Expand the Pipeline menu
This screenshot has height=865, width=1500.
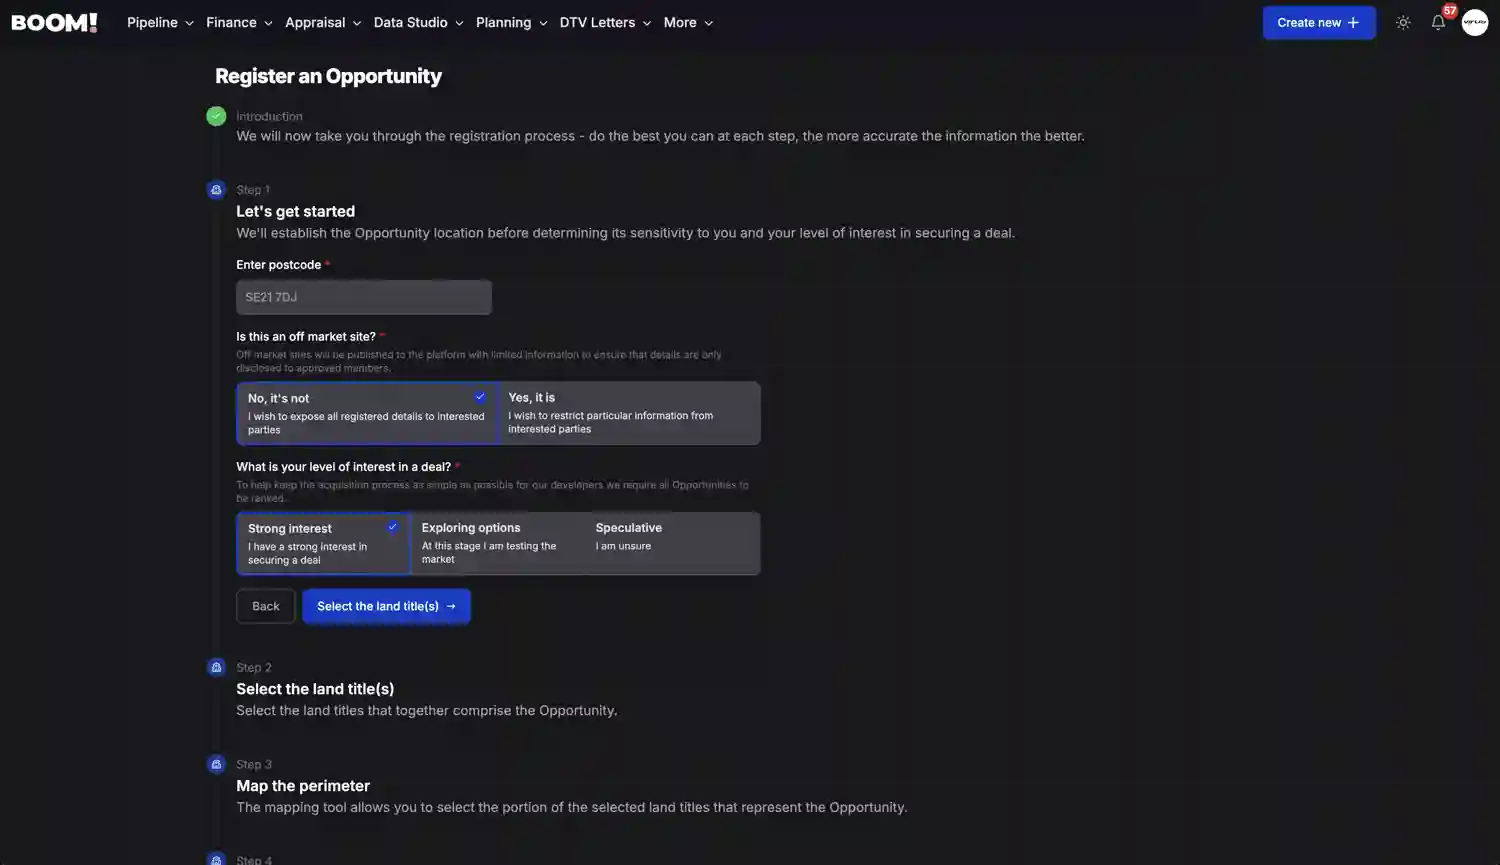pyautogui.click(x=160, y=22)
